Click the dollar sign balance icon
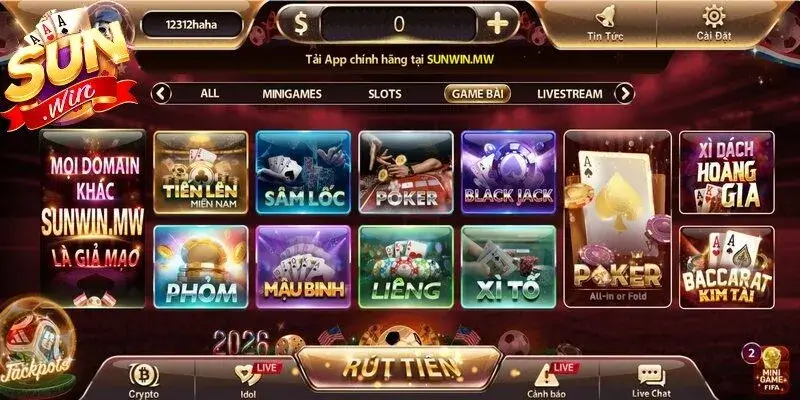Viewport: 800px width, 400px height. (x=301, y=24)
